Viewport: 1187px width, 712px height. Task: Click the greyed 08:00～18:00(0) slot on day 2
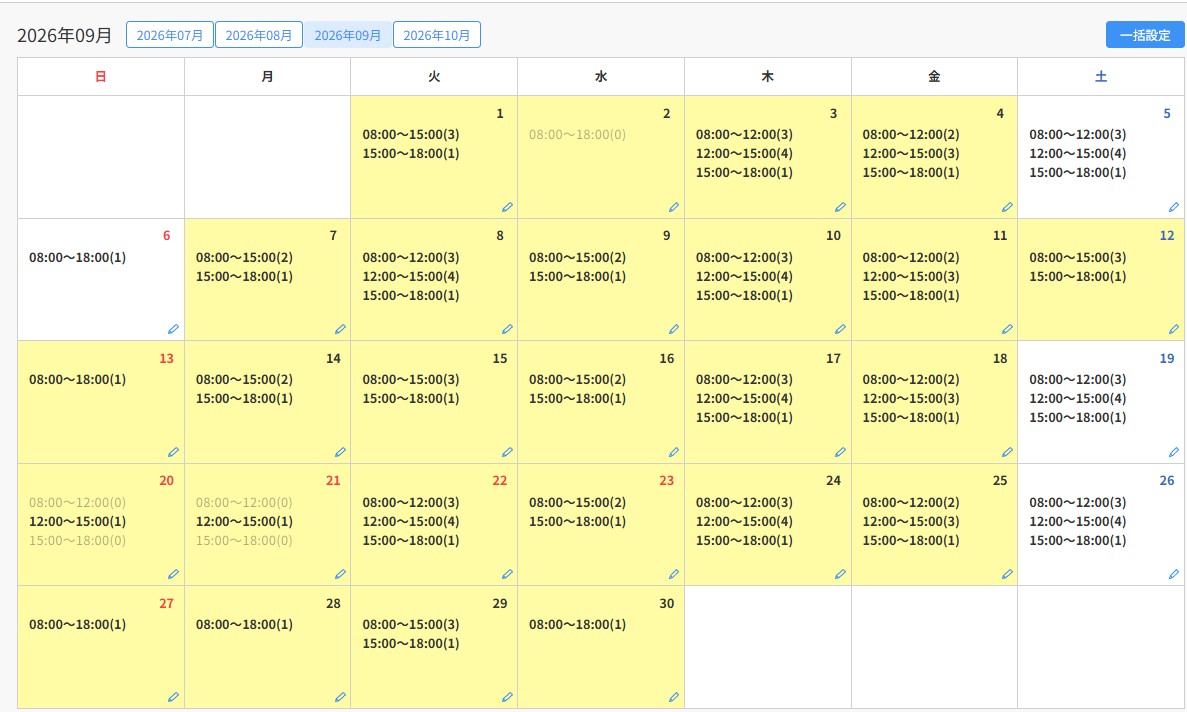pos(578,135)
